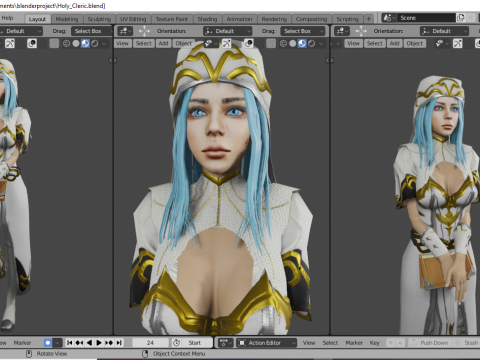Toggle gizmo display in middle viewport
This screenshot has height=360, width=480.
[227, 43]
